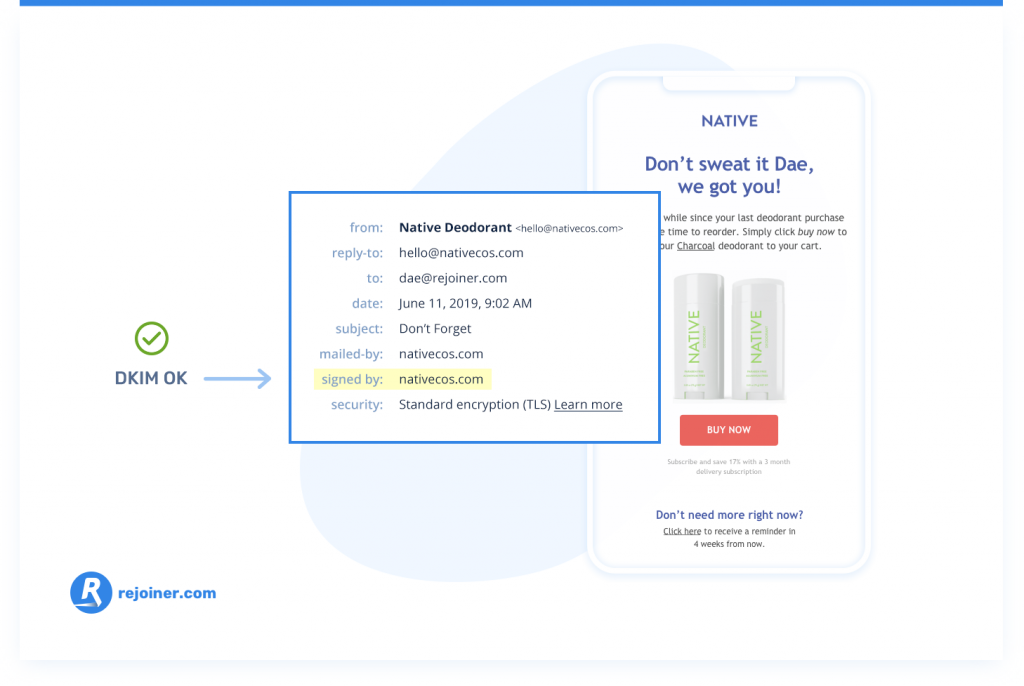The width and height of the screenshot is (1024, 686).
Task: Select the date June 11, 2019, 9:02 AM
Action: point(465,303)
